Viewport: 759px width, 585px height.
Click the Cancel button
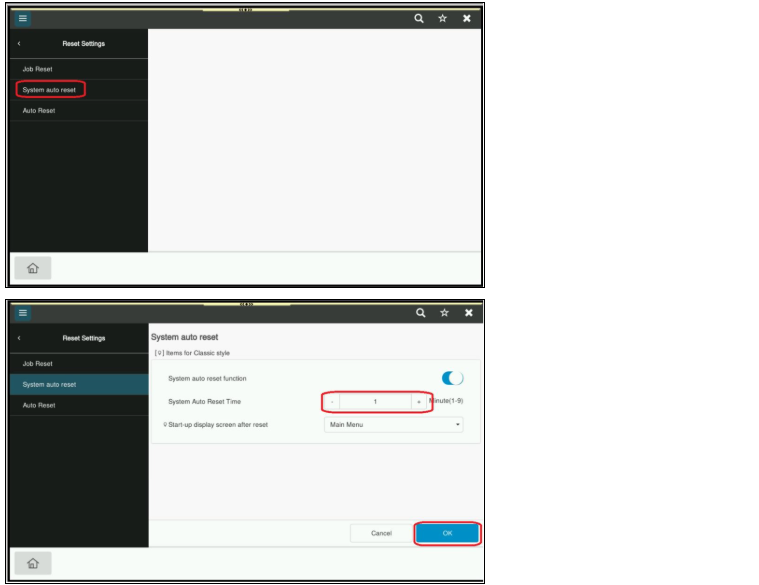point(381,533)
